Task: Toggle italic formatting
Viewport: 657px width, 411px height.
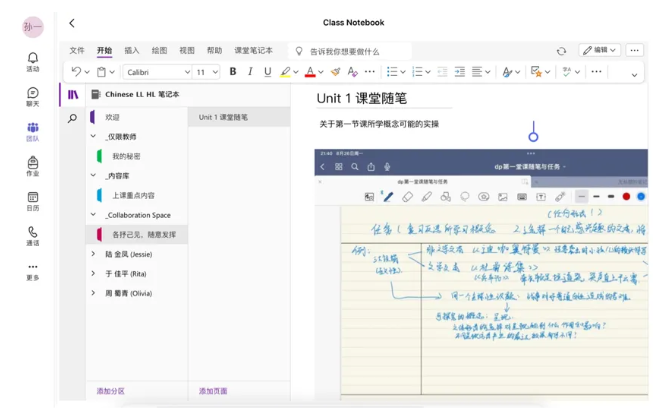Action: 250,72
